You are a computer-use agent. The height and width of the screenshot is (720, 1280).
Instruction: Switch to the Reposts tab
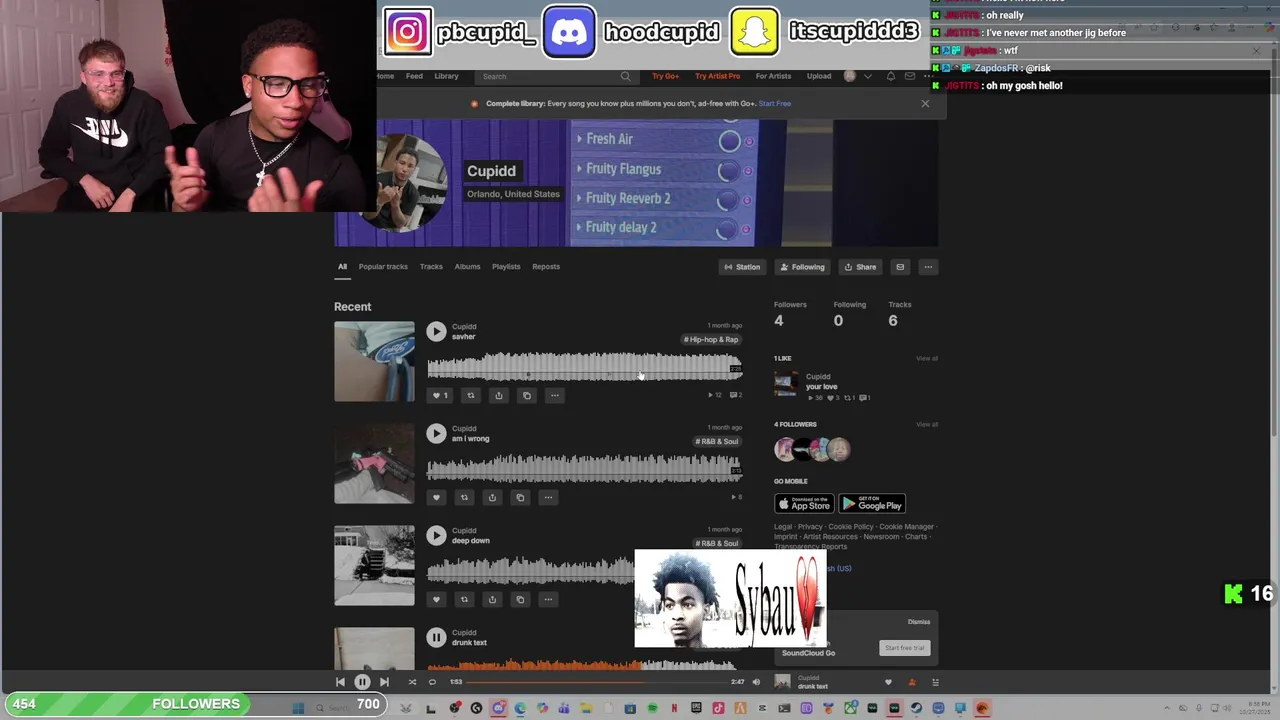(546, 267)
